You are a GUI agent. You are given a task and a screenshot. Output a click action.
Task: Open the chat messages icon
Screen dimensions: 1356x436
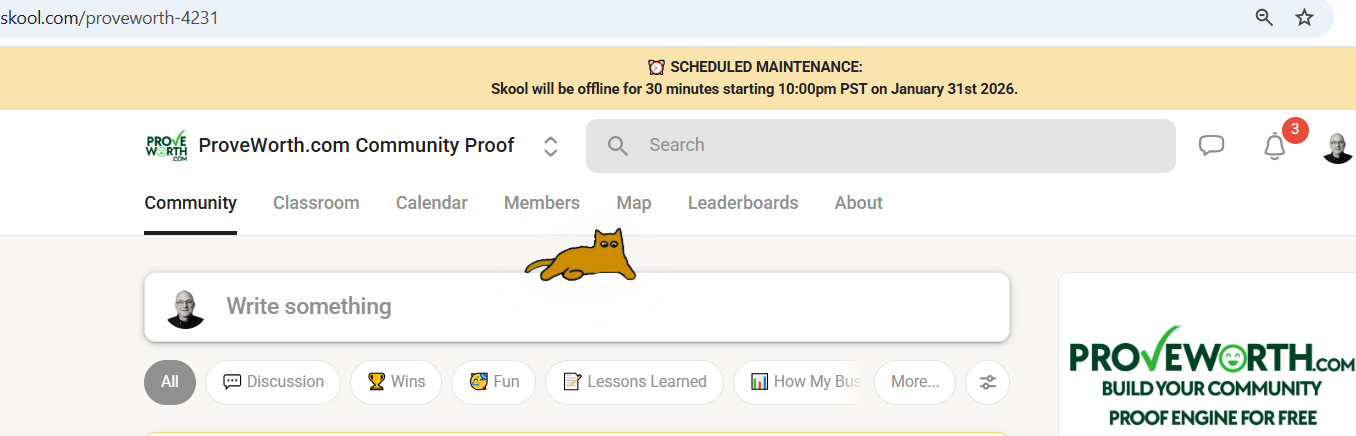(x=1211, y=146)
